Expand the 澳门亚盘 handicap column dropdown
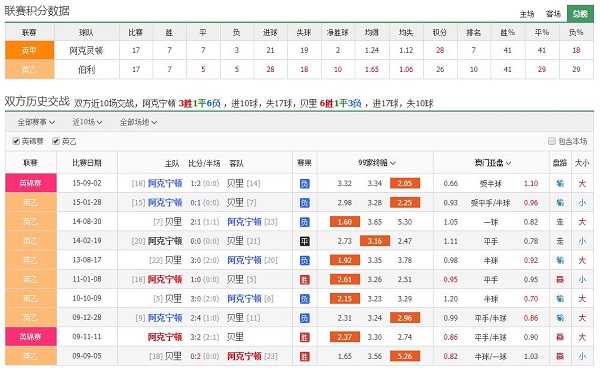600x368 pixels. [x=493, y=163]
